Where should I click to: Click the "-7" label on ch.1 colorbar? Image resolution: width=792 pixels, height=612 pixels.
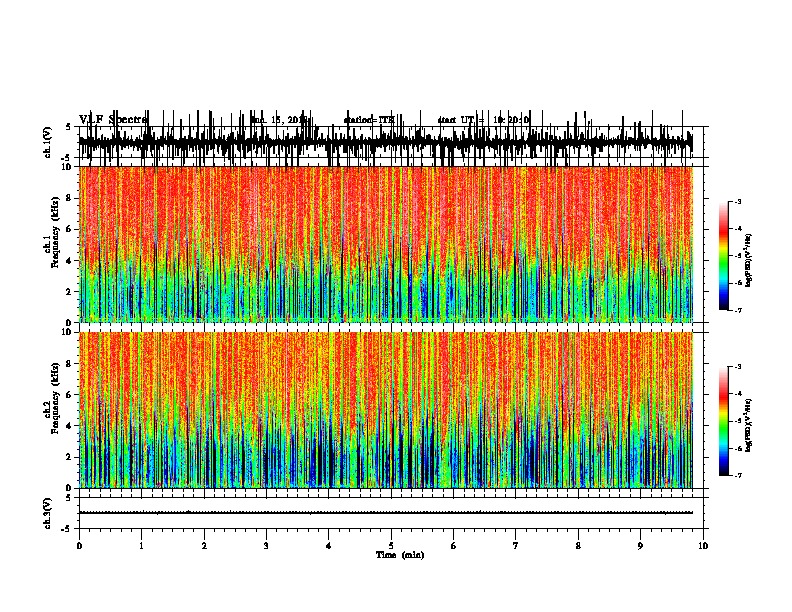click(738, 310)
